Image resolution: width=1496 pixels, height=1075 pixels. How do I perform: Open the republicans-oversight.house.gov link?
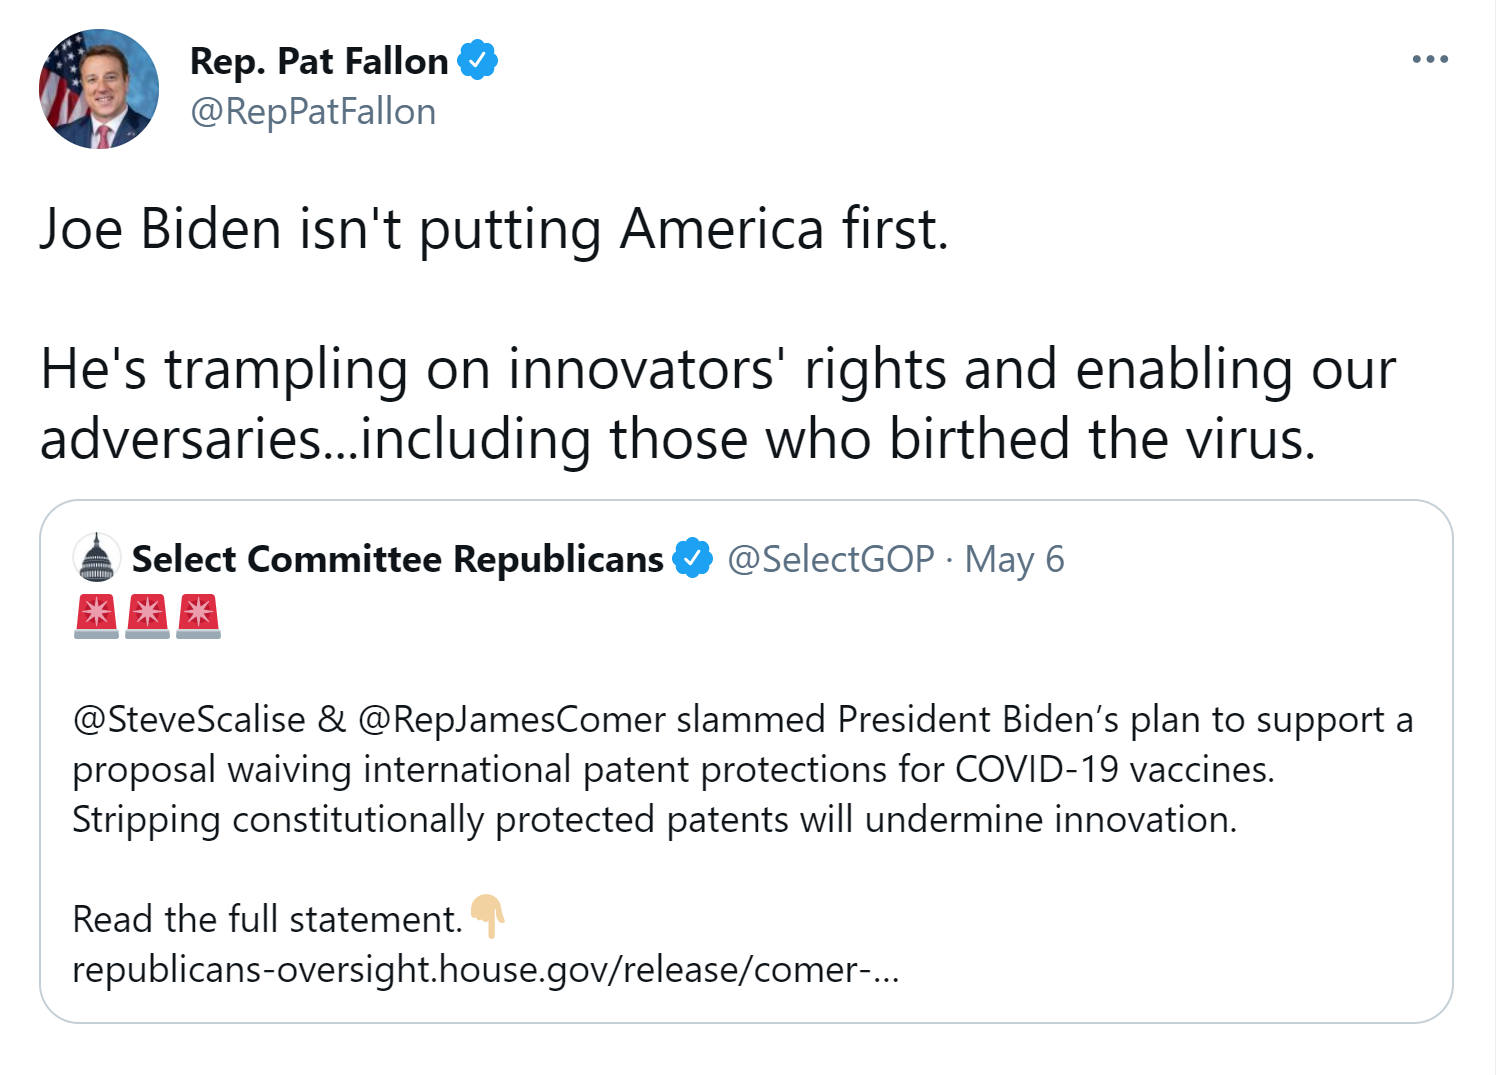click(x=486, y=969)
